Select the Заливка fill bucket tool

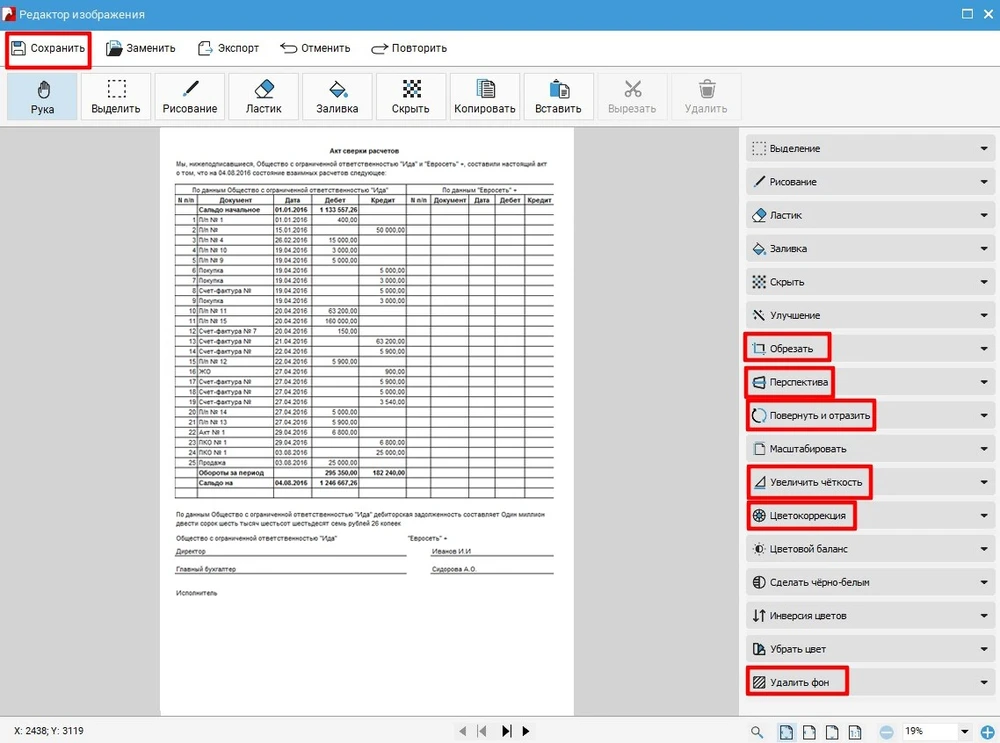tap(337, 97)
